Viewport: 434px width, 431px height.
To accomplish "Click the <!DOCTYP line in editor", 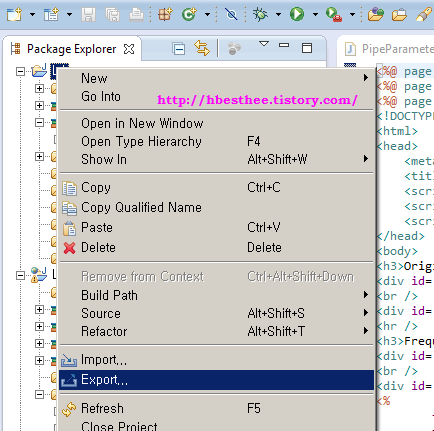I will click(x=405, y=116).
